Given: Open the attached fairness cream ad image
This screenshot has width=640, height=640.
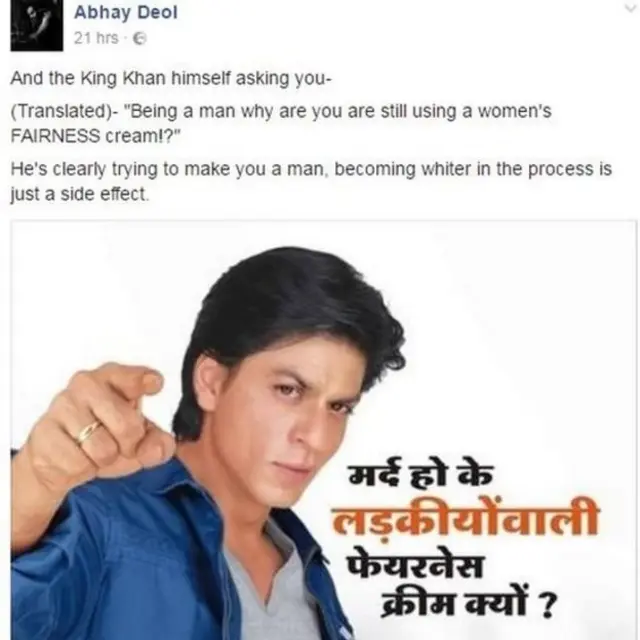Looking at the screenshot, I should click(x=323, y=430).
